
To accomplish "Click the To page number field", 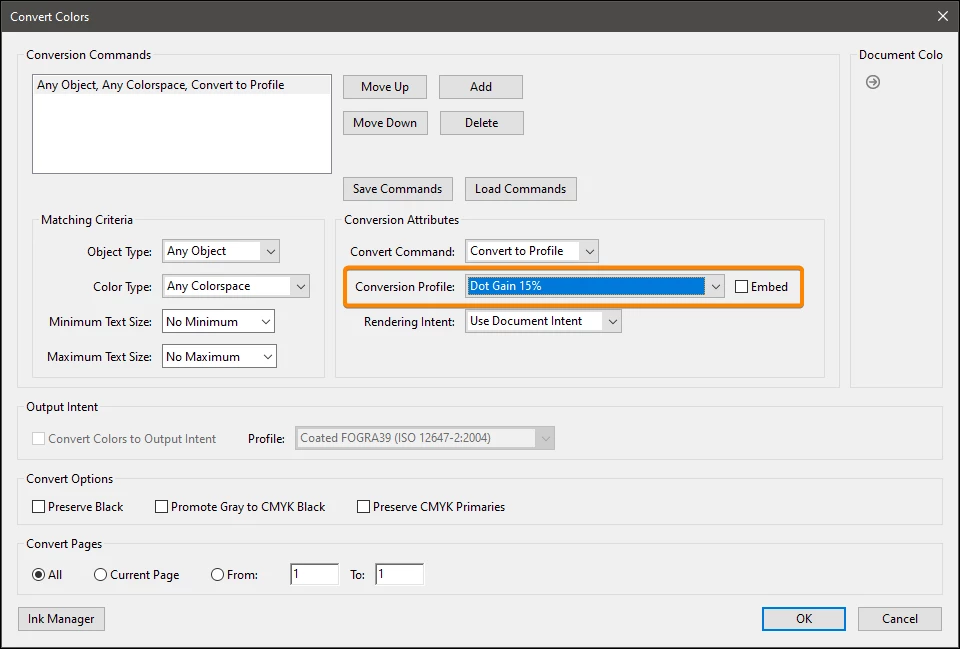I will [x=399, y=574].
